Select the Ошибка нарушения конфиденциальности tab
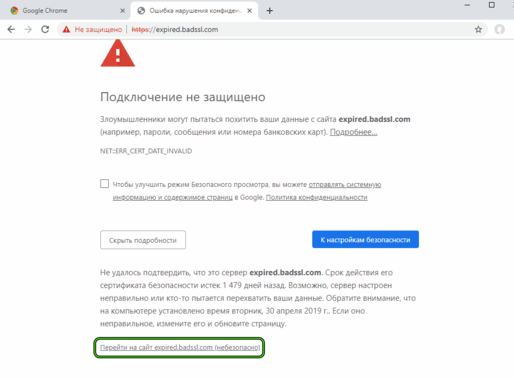514x378 pixels. point(194,11)
